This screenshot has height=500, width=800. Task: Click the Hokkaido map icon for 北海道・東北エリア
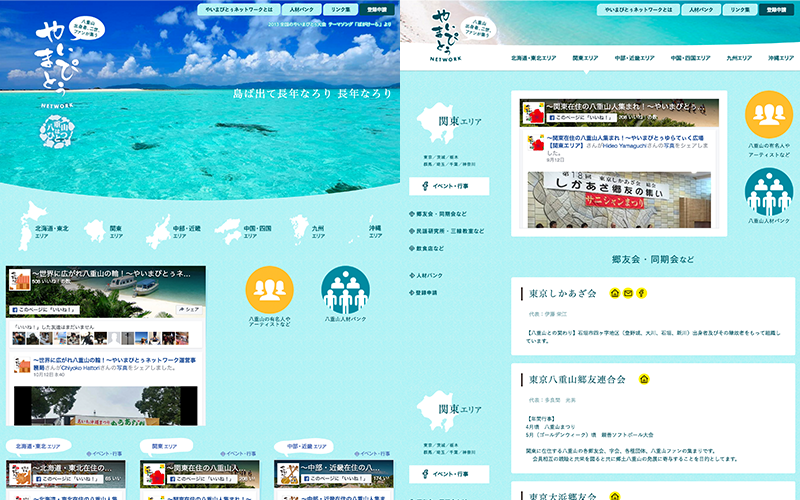(32, 226)
